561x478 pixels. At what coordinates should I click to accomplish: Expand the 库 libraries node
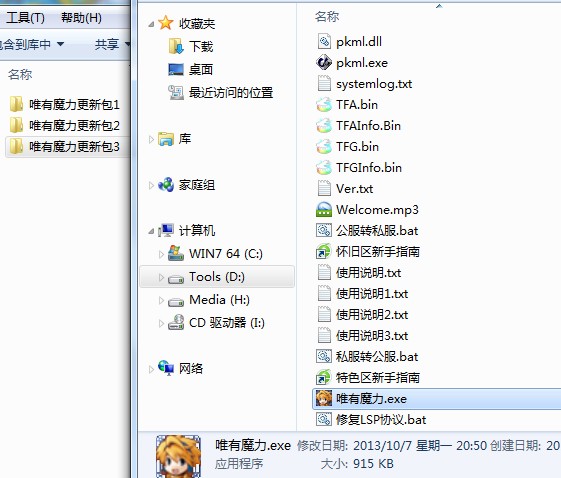[151, 139]
